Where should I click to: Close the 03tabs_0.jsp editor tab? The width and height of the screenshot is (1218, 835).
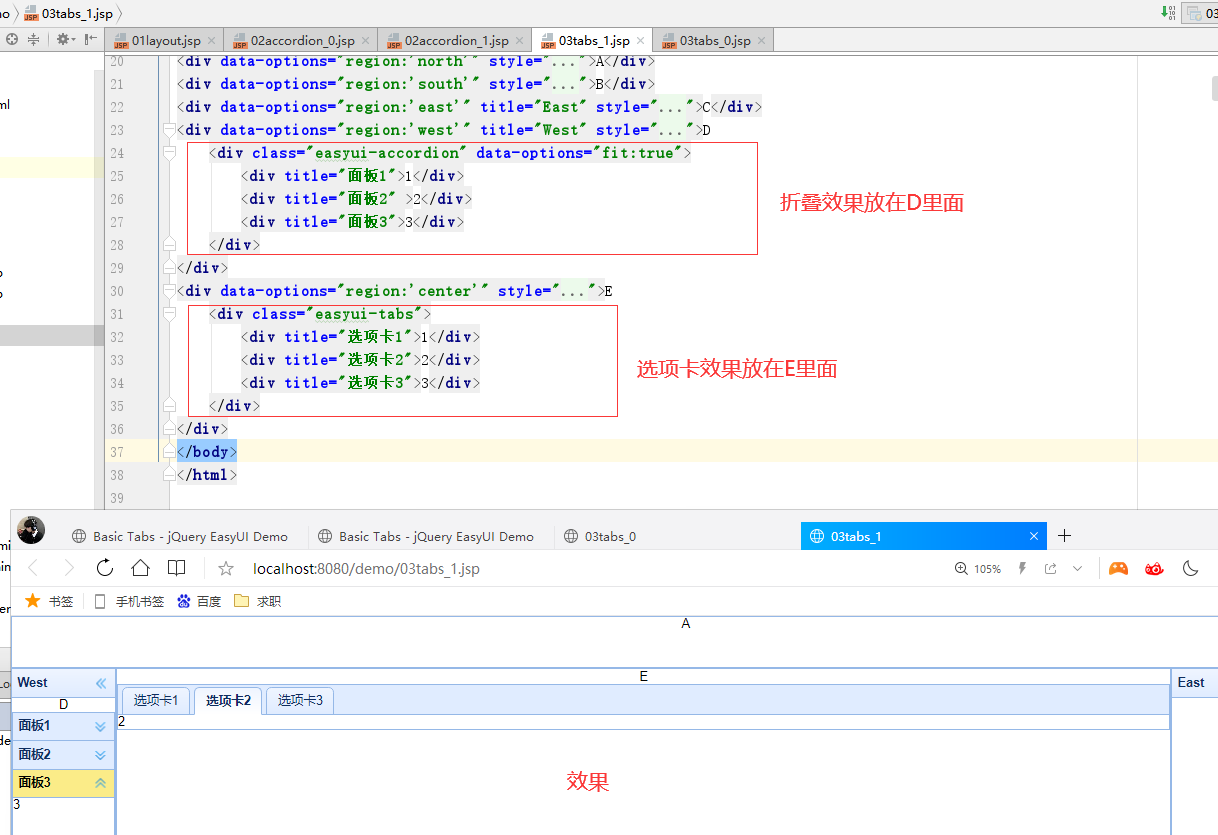coord(762,41)
